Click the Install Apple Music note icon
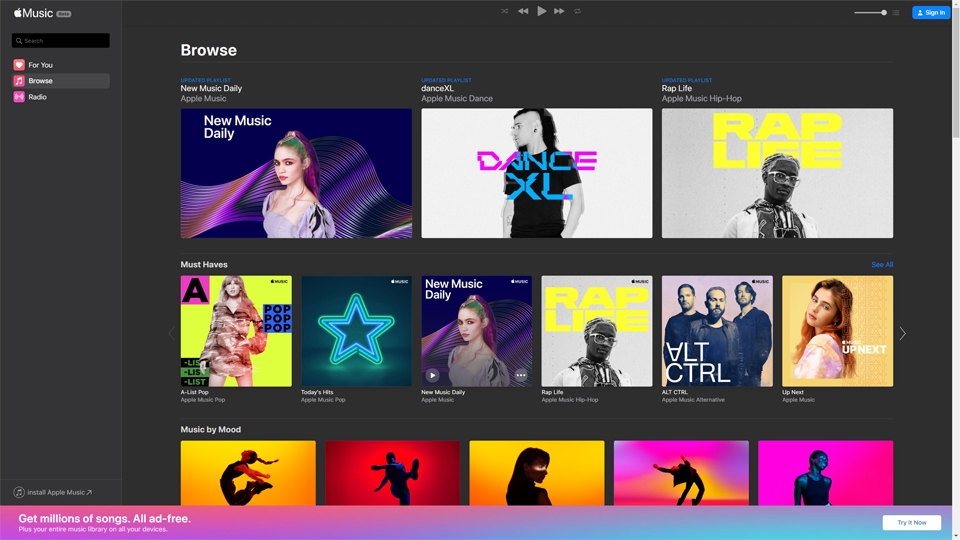The width and height of the screenshot is (960, 540). [x=19, y=492]
